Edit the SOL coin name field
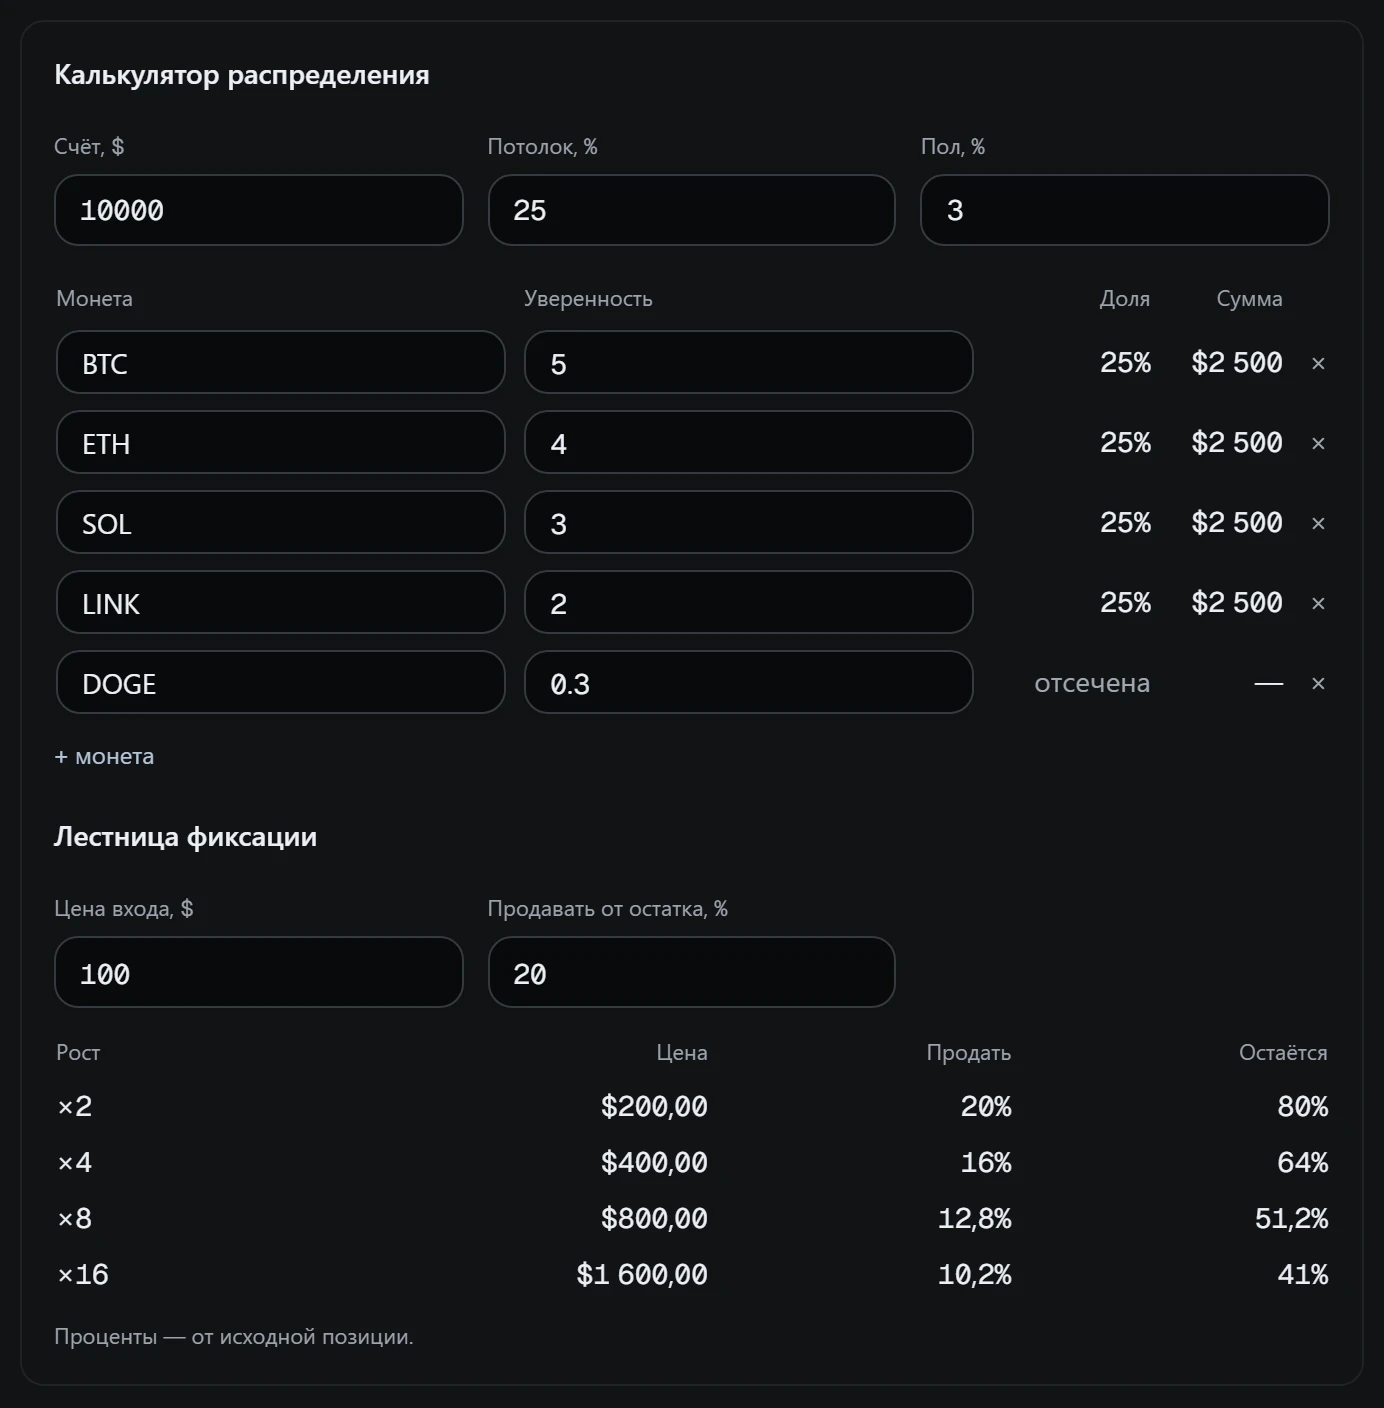 pos(281,522)
